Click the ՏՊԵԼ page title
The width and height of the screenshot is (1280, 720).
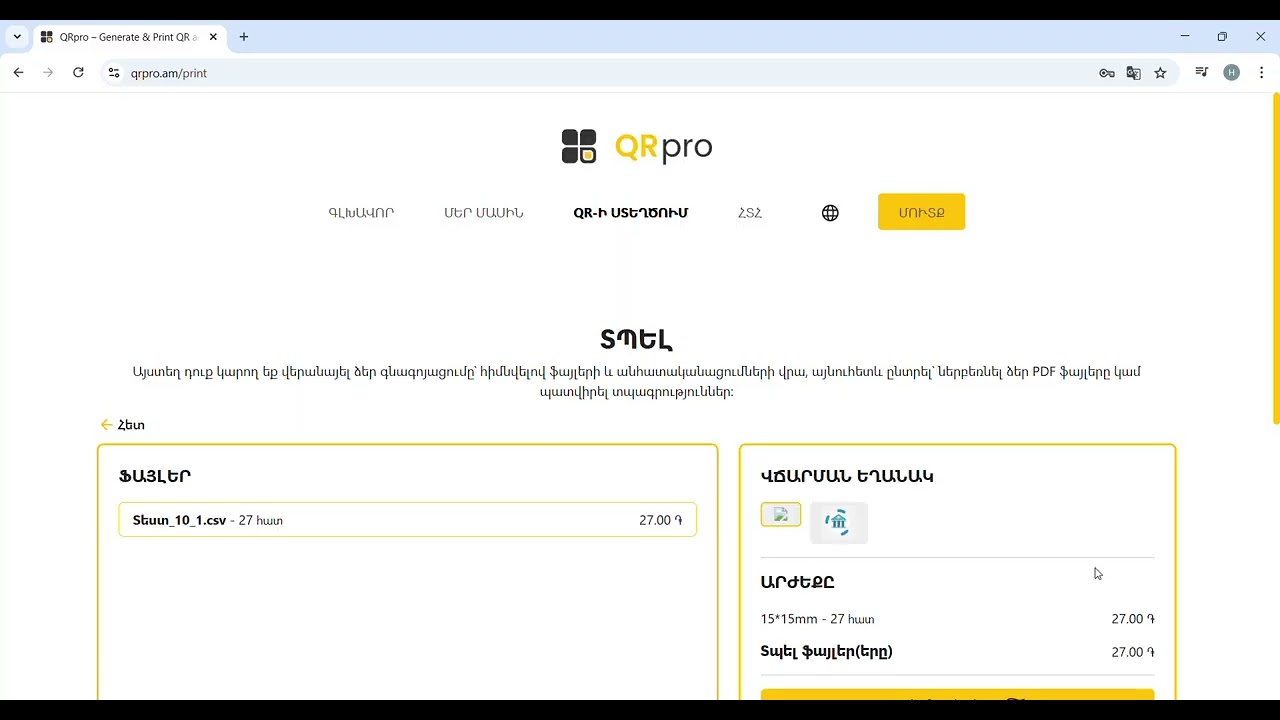click(637, 340)
